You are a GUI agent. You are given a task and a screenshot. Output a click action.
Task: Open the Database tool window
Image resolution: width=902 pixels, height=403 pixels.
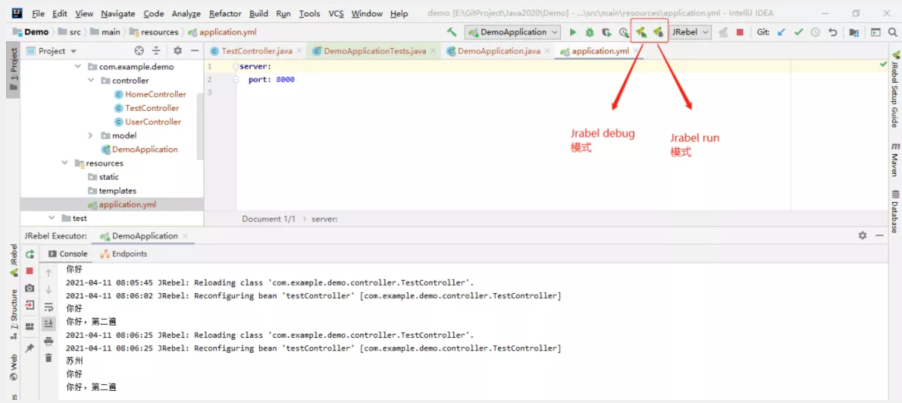pyautogui.click(x=895, y=211)
